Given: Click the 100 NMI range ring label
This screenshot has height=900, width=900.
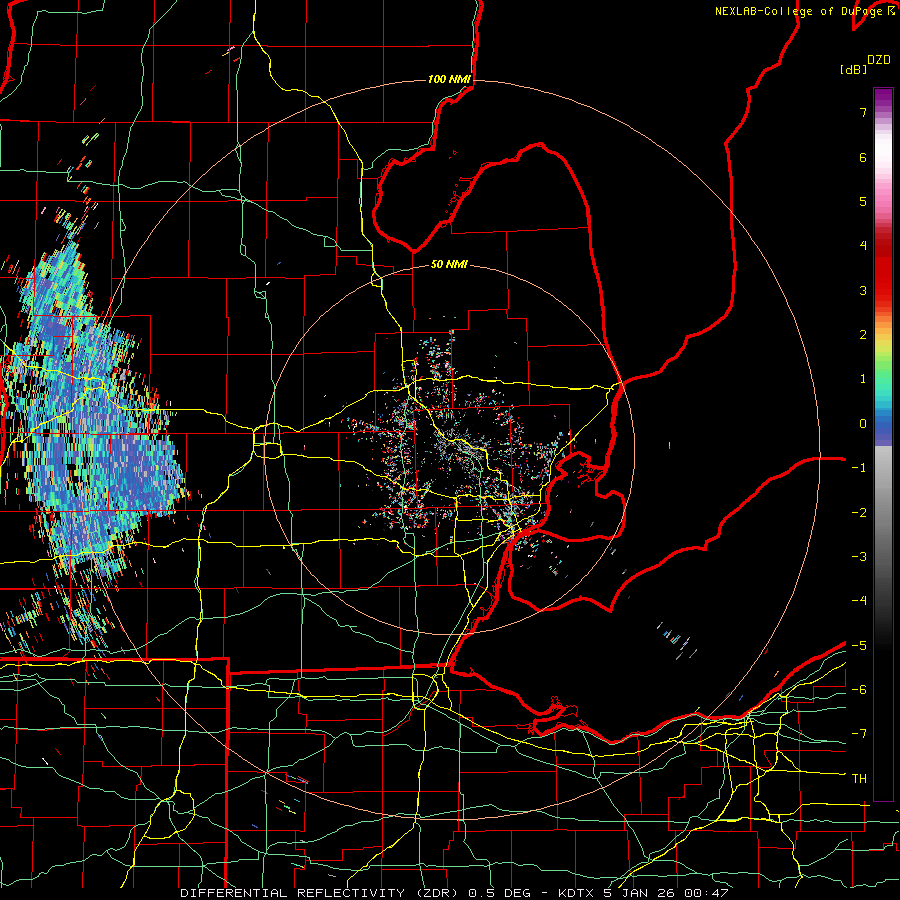Looking at the screenshot, I should 449,79.
